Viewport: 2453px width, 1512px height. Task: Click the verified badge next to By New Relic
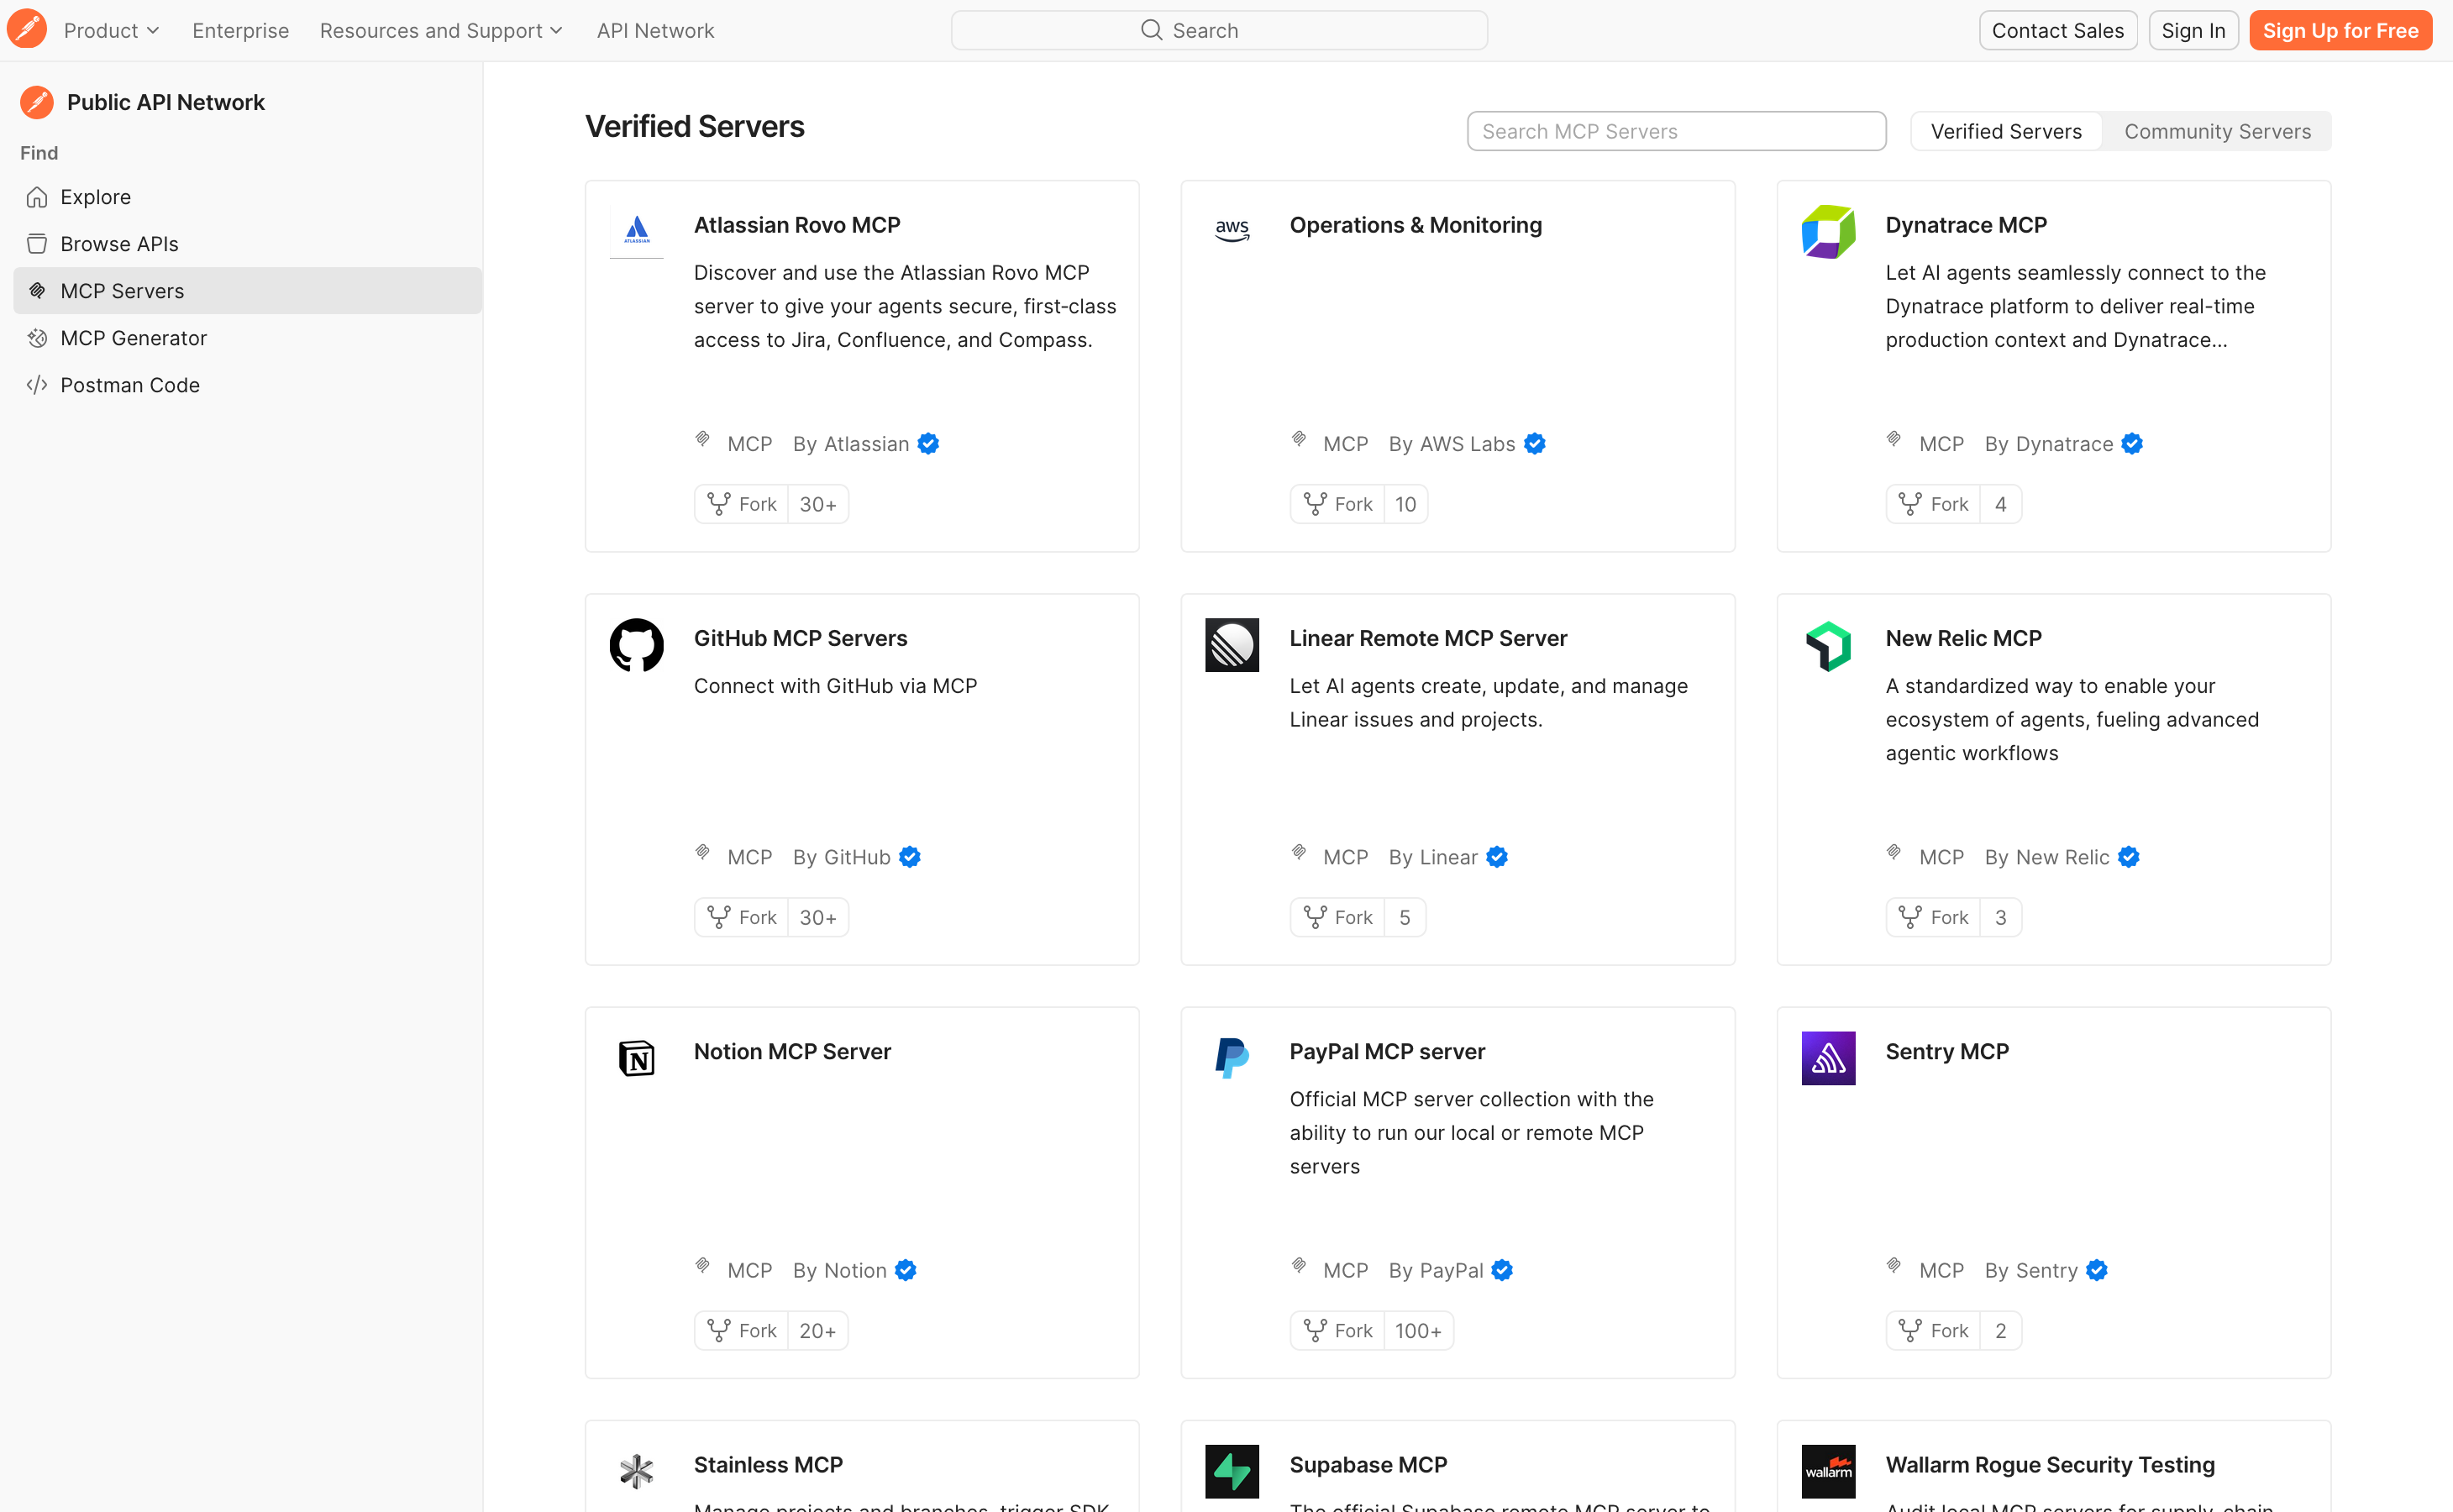click(x=2129, y=857)
